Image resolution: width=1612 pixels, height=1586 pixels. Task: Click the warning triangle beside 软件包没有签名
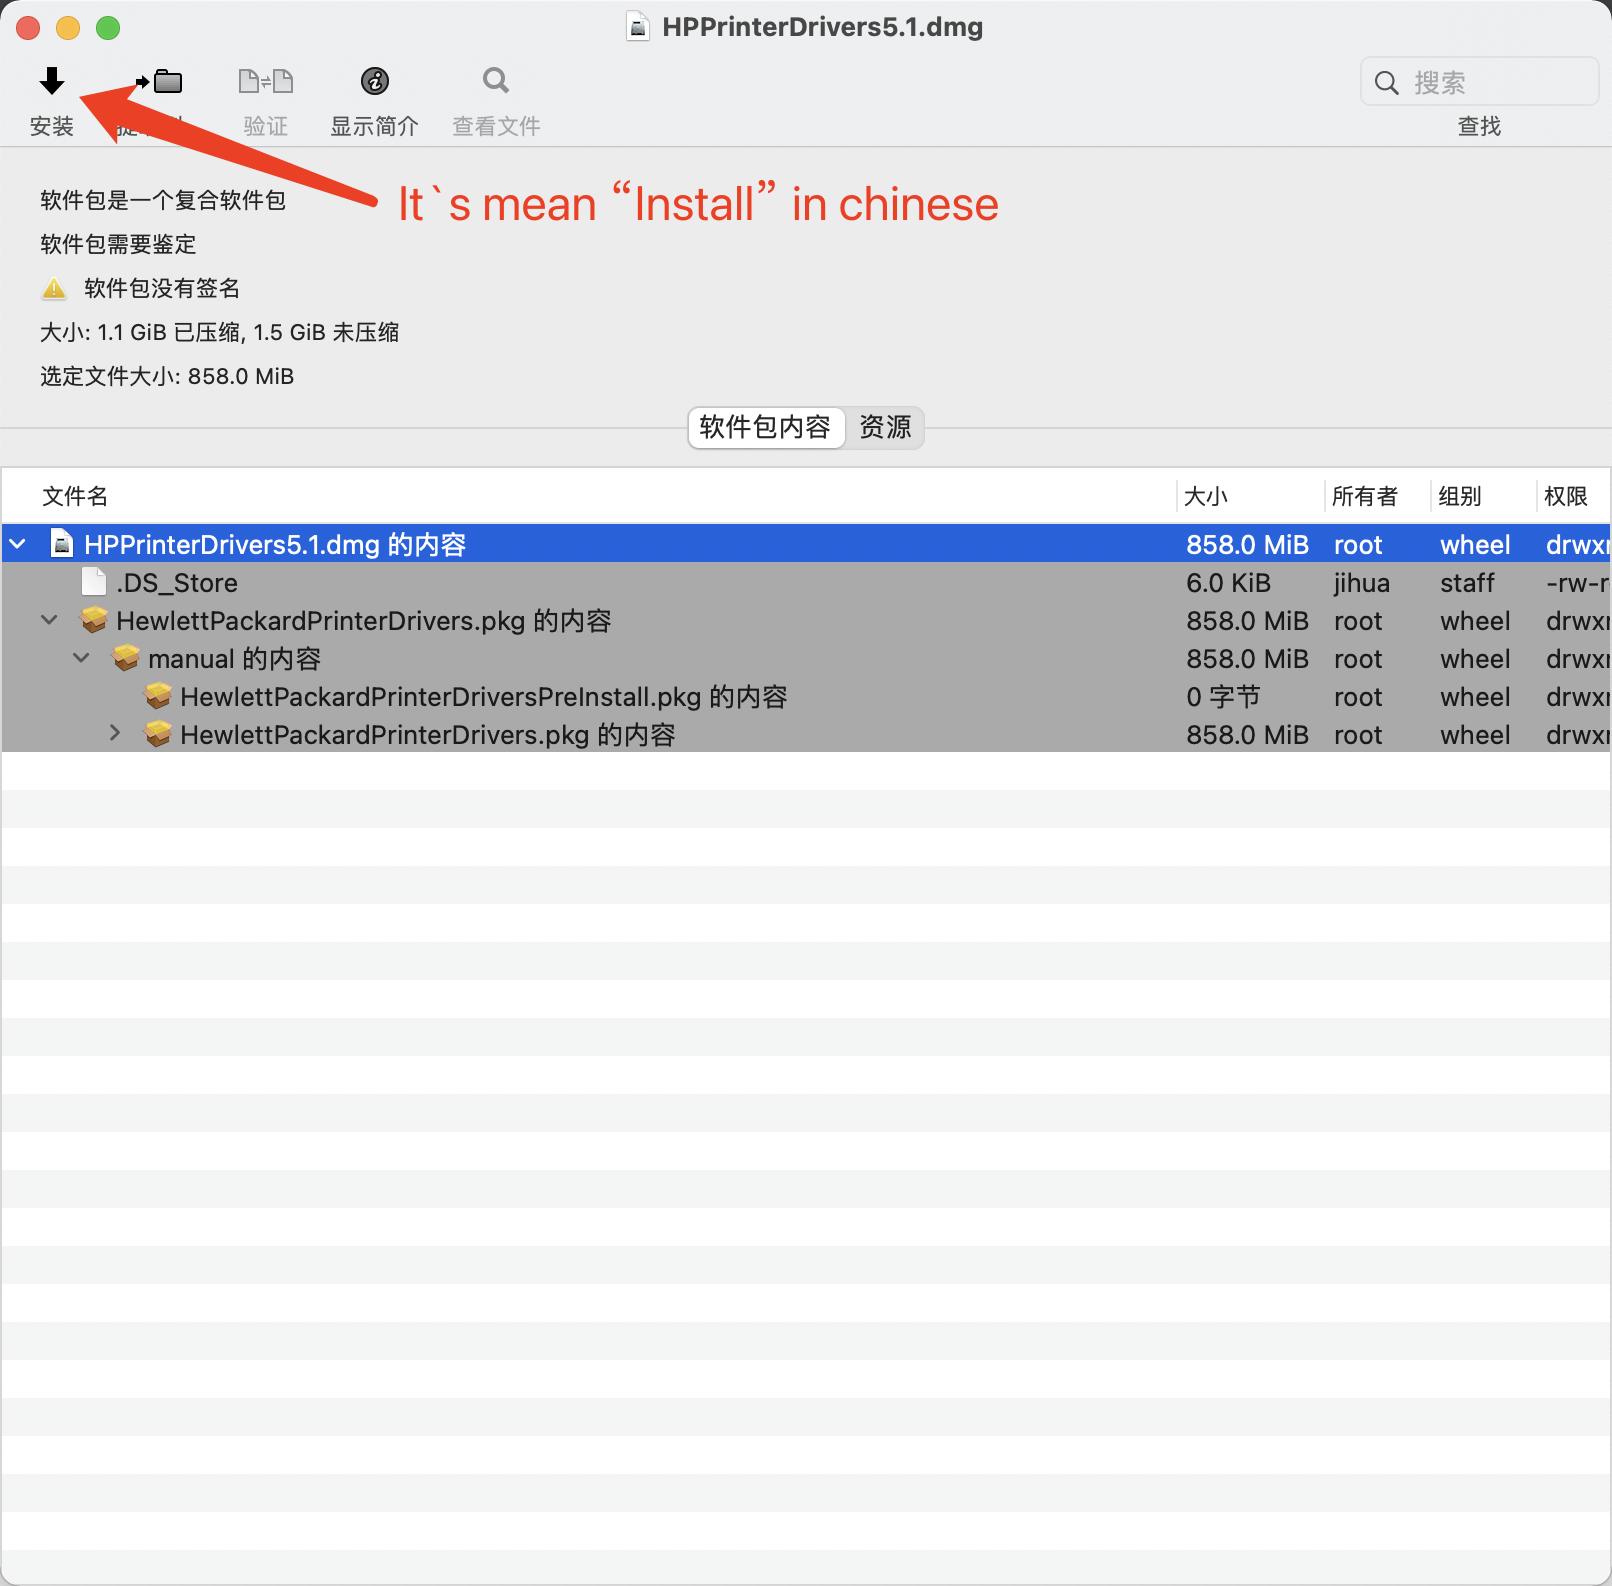[x=54, y=289]
